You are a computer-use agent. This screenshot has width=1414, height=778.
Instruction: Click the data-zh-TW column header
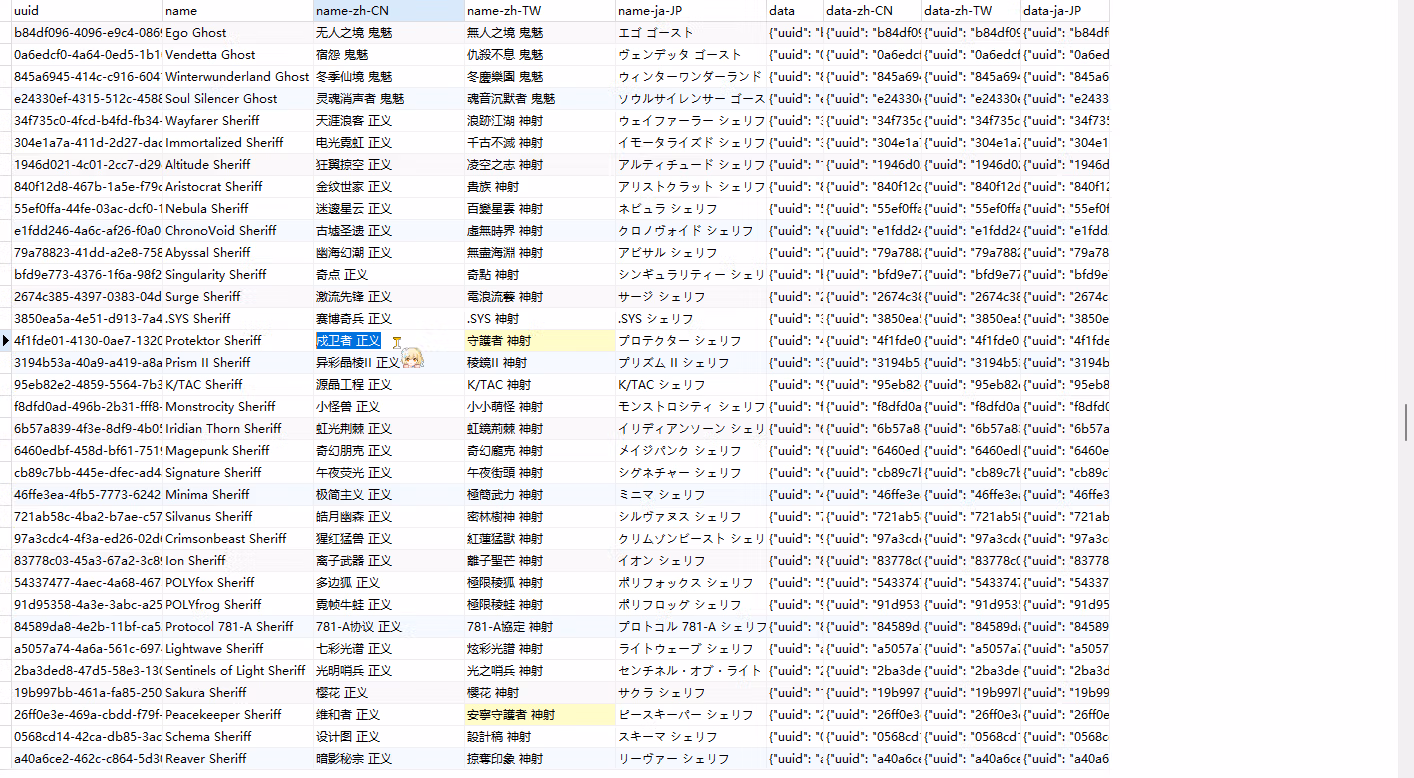tap(971, 11)
